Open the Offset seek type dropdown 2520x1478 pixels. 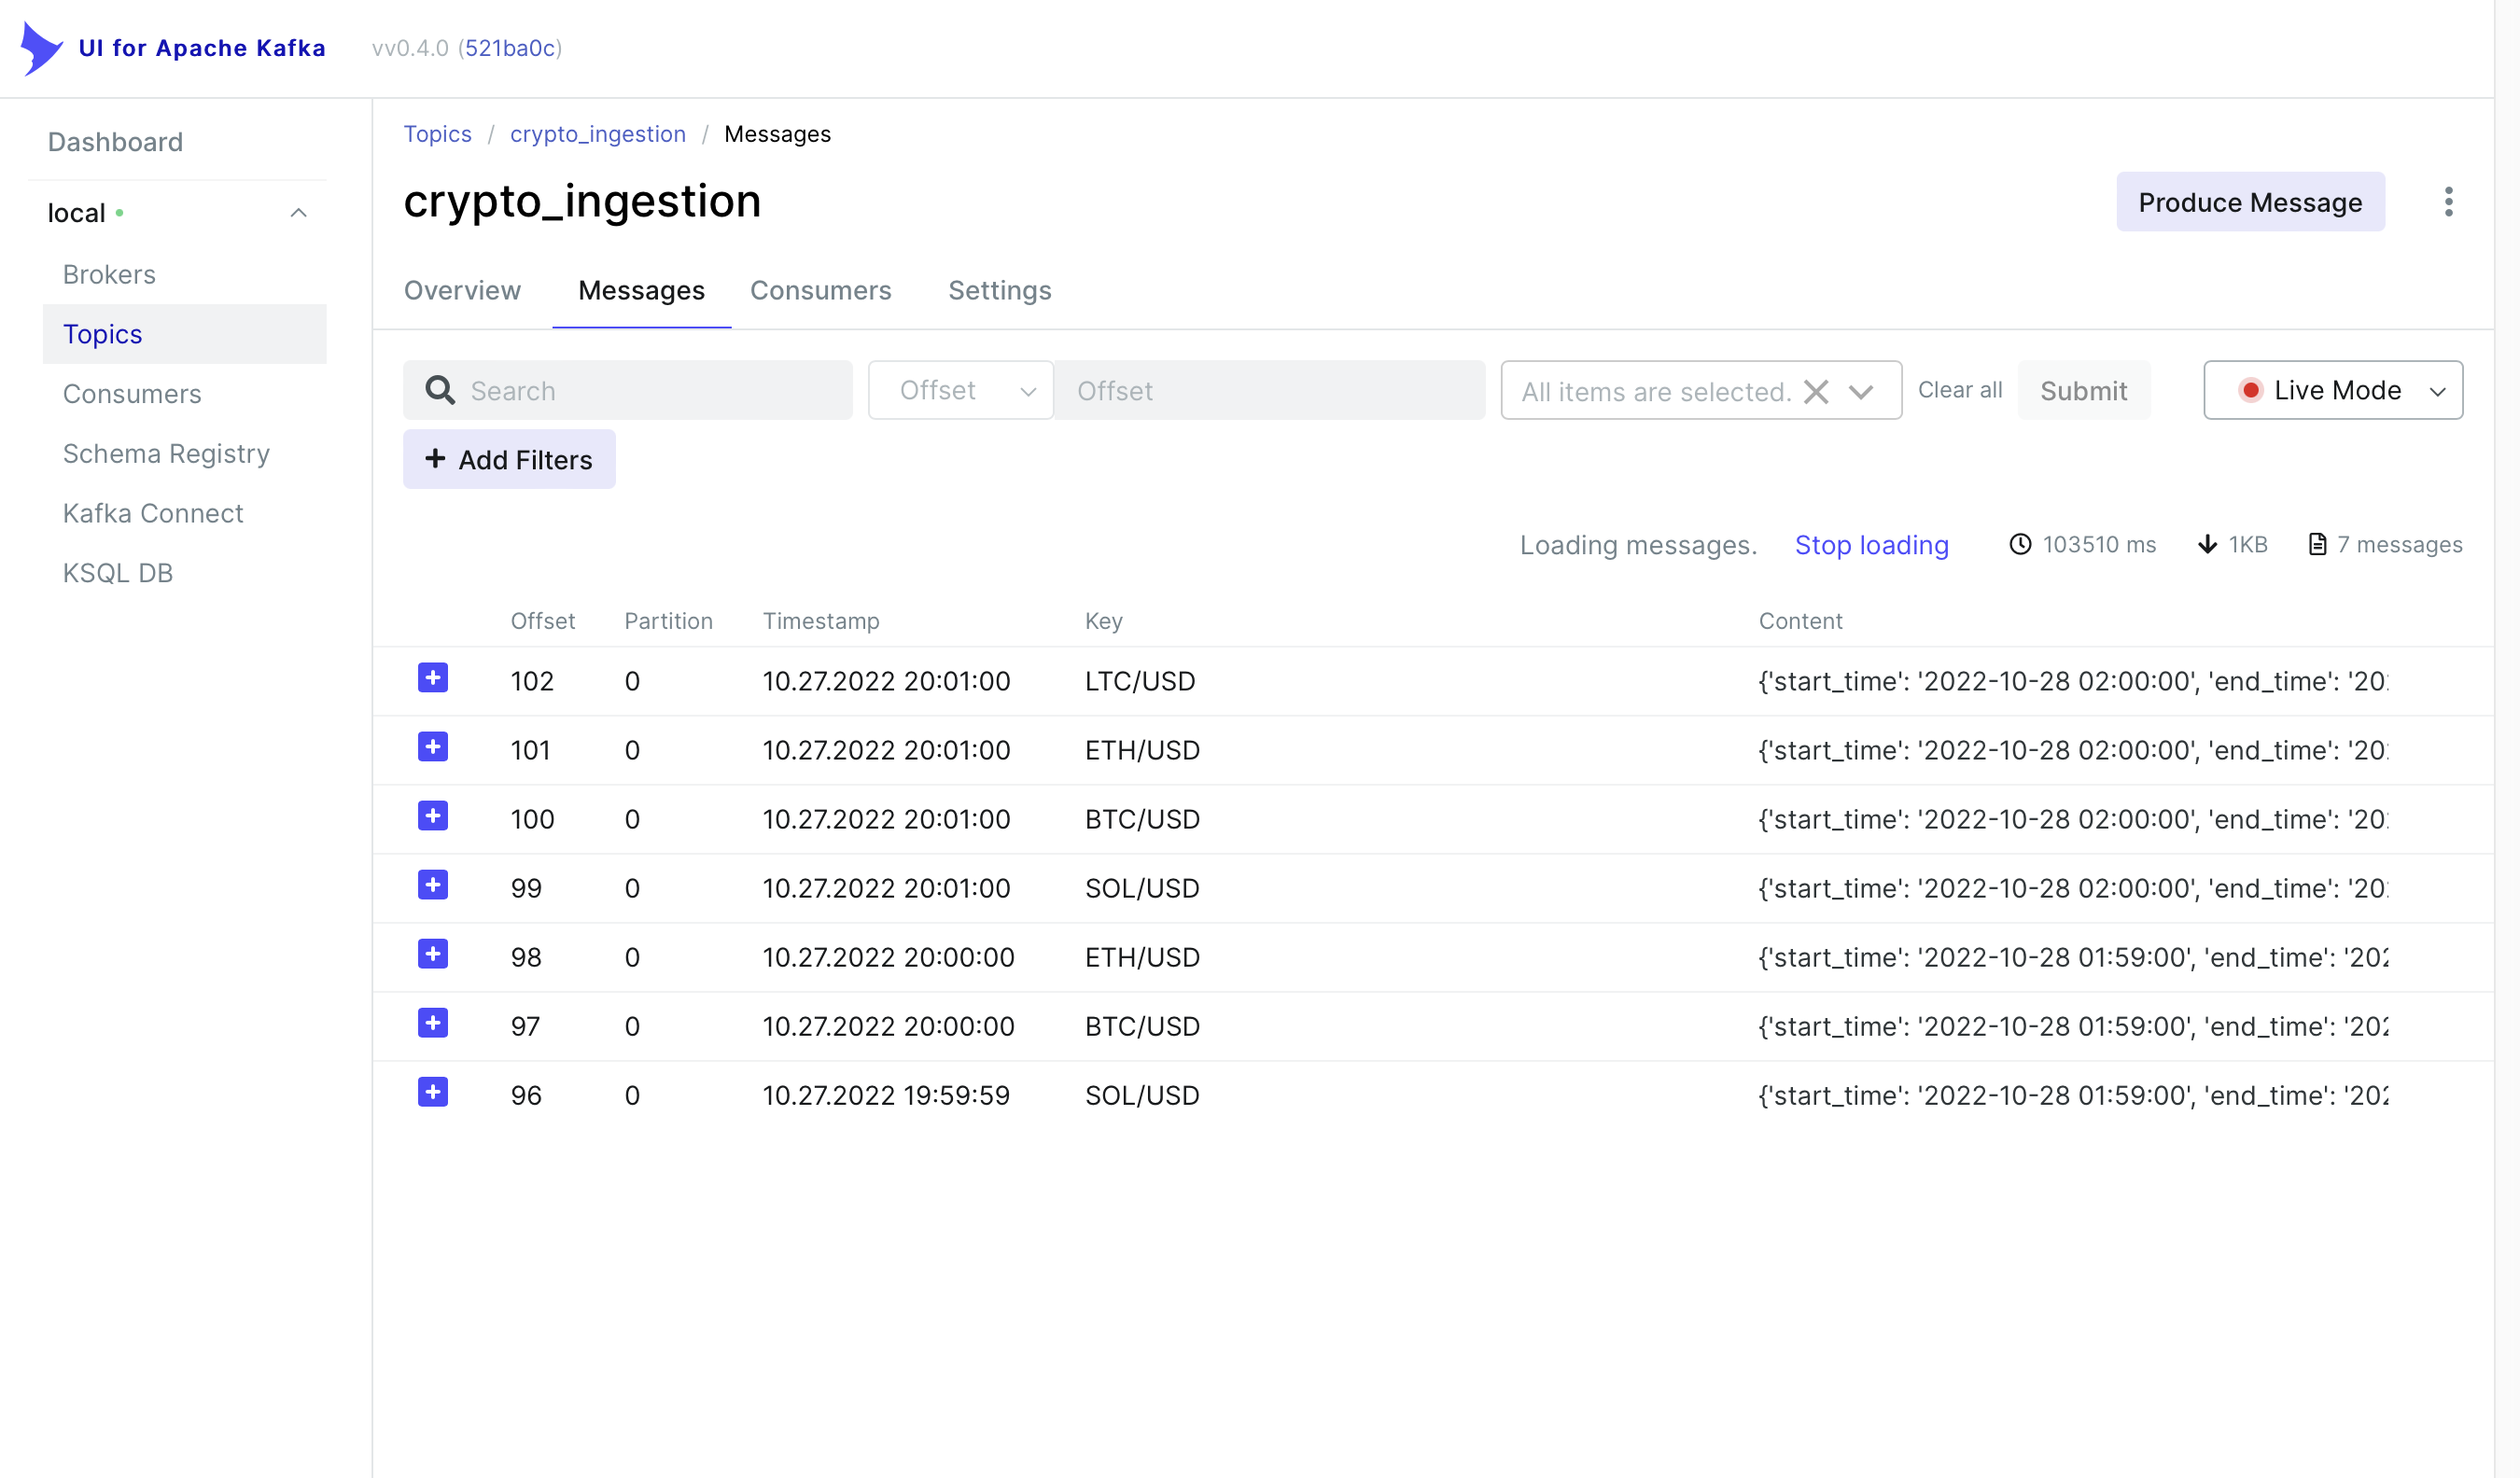pyautogui.click(x=960, y=390)
